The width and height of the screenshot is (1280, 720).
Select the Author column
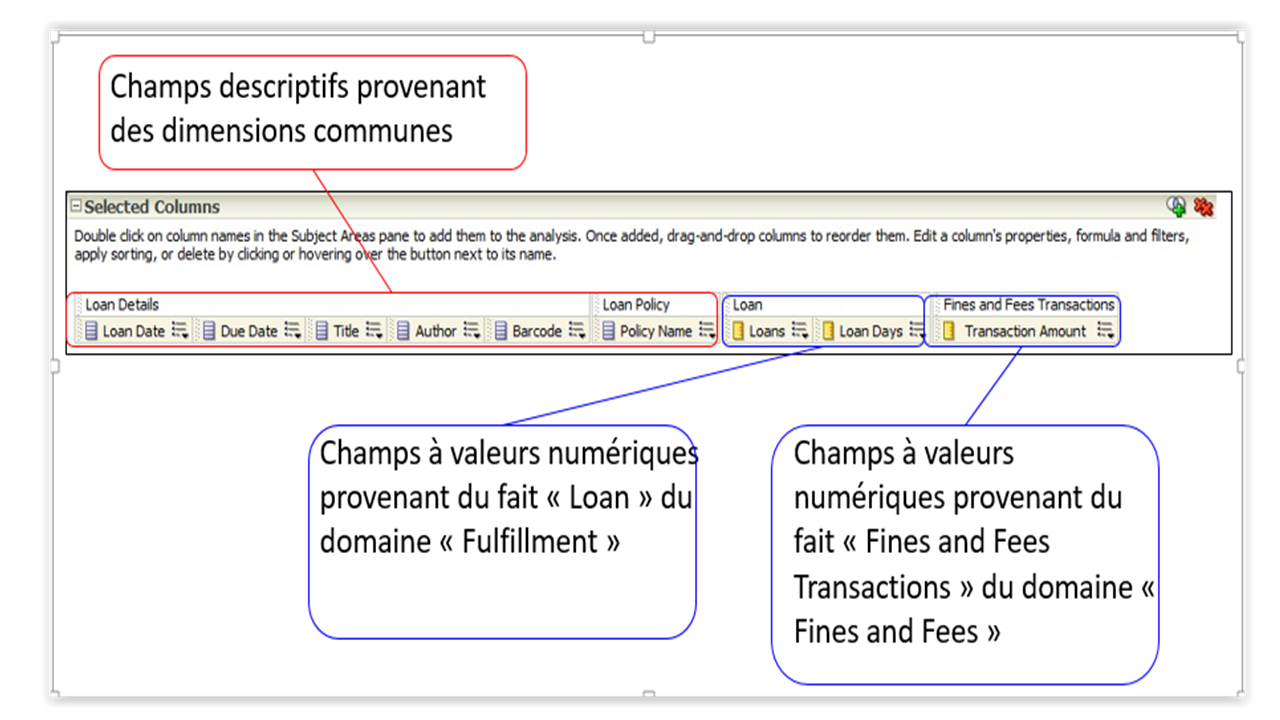coord(436,331)
